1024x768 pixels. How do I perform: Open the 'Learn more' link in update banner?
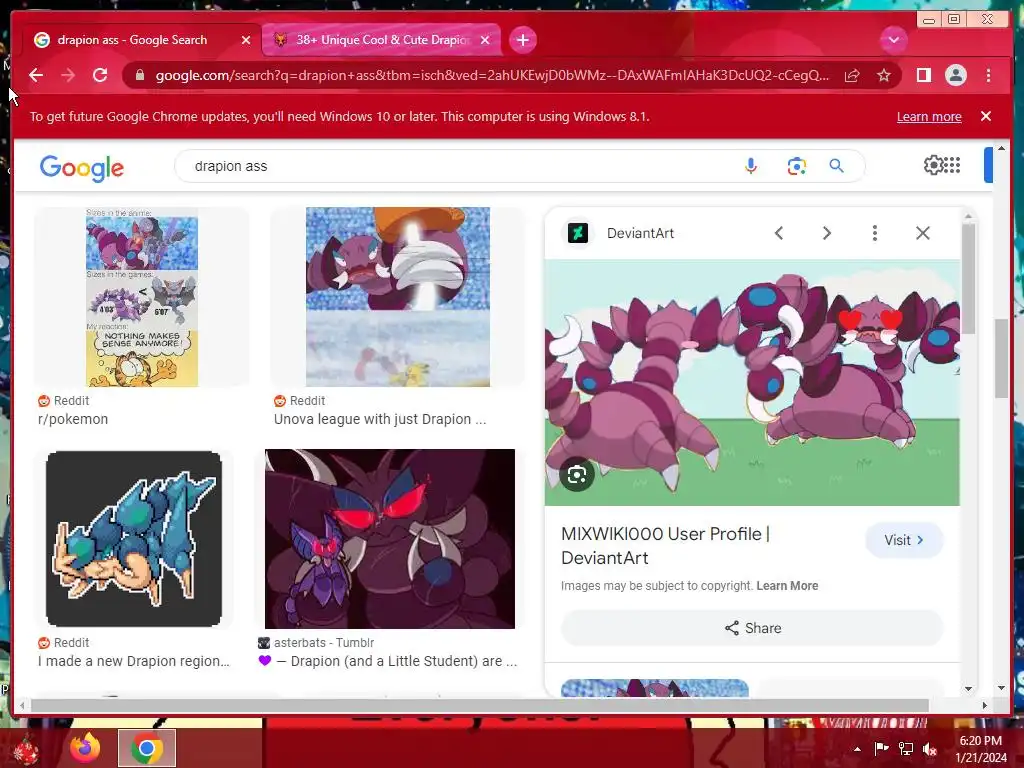(x=929, y=117)
